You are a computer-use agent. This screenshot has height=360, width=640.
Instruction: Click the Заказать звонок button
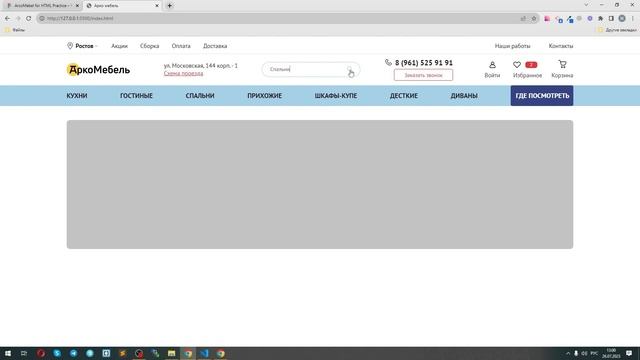click(x=423, y=75)
